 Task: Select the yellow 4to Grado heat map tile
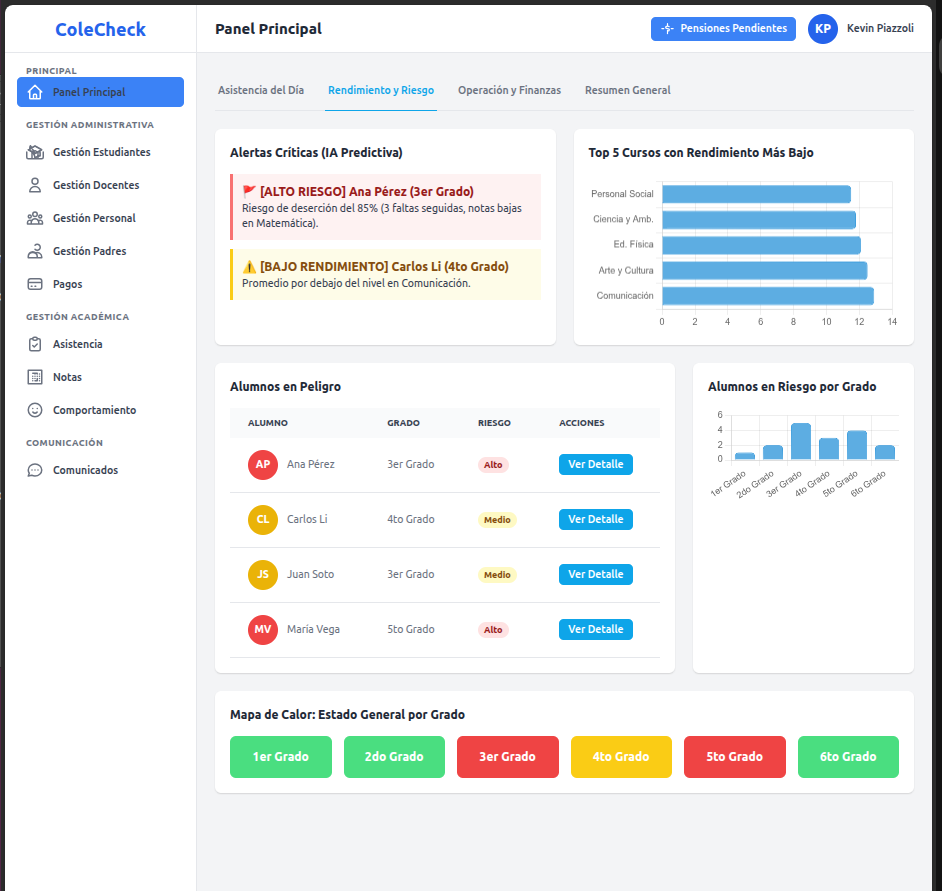point(620,757)
